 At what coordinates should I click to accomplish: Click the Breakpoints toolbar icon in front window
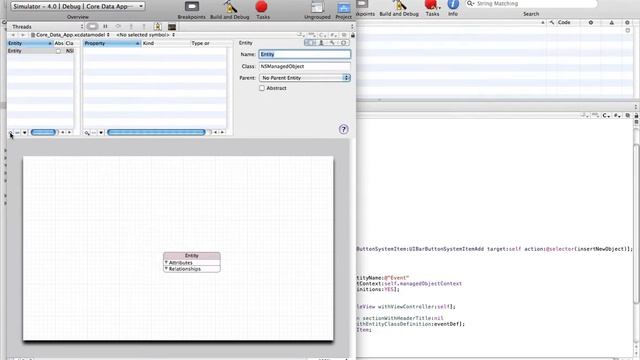[x=191, y=6]
